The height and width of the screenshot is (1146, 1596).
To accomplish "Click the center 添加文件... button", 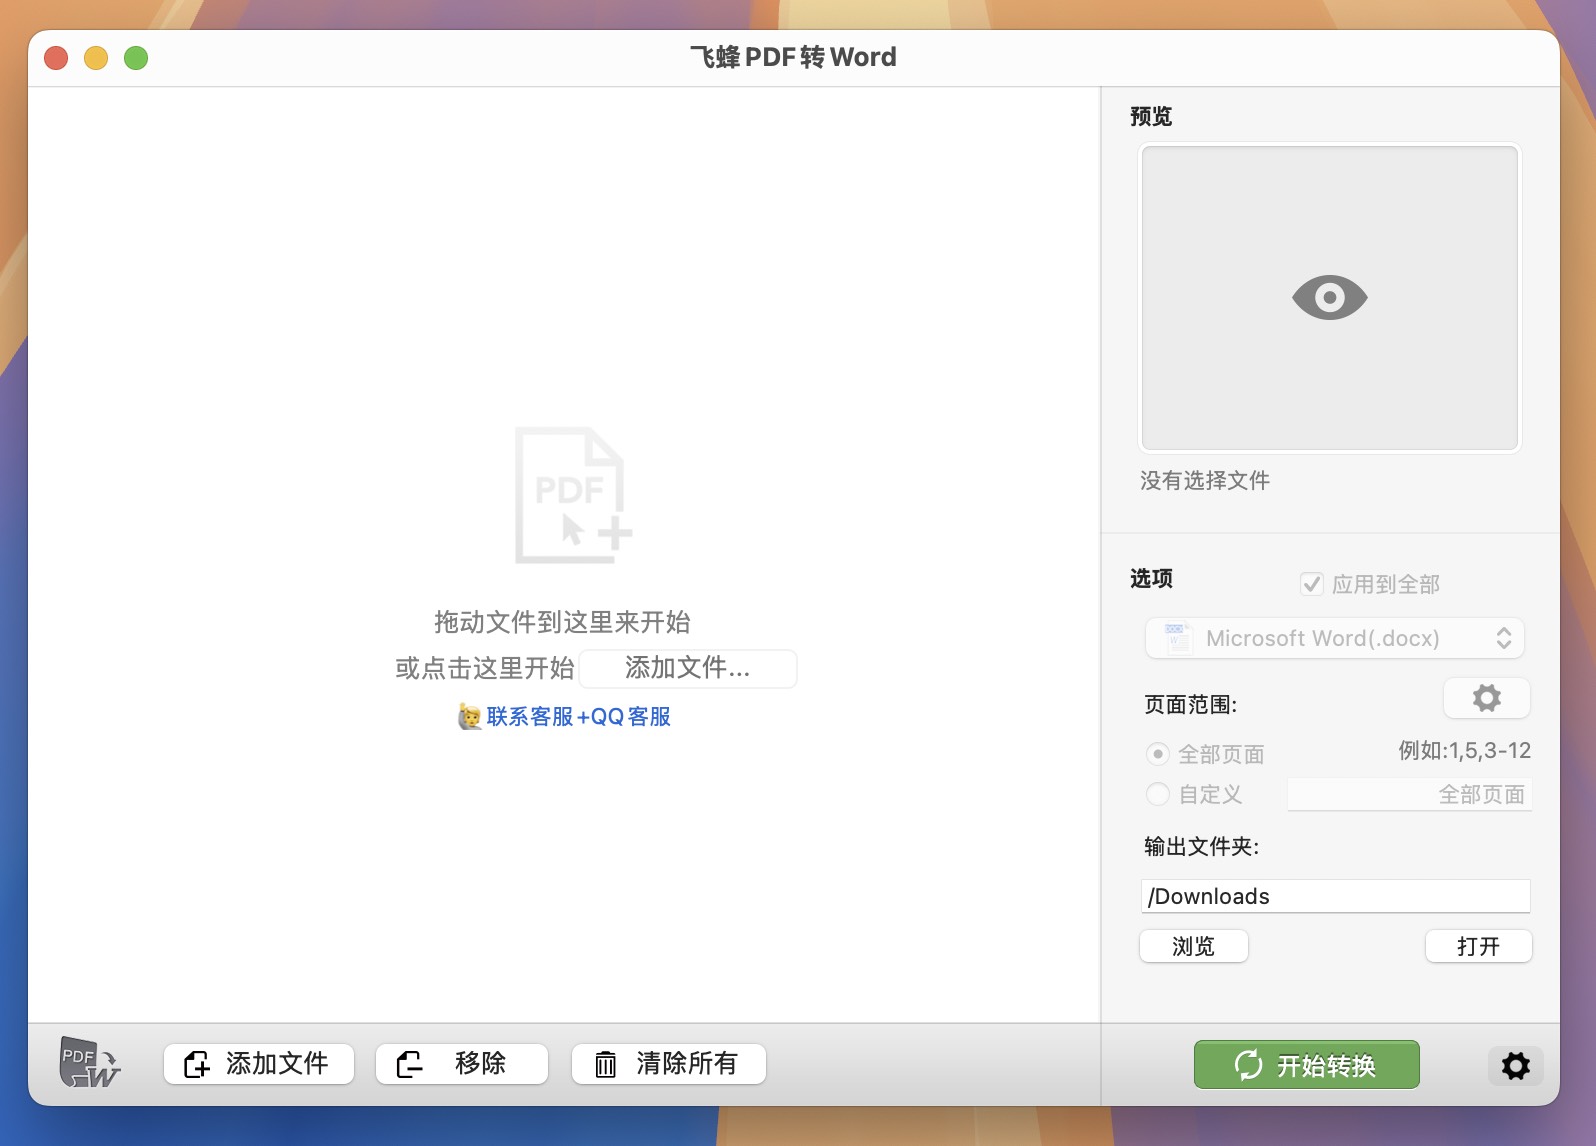I will (x=688, y=668).
